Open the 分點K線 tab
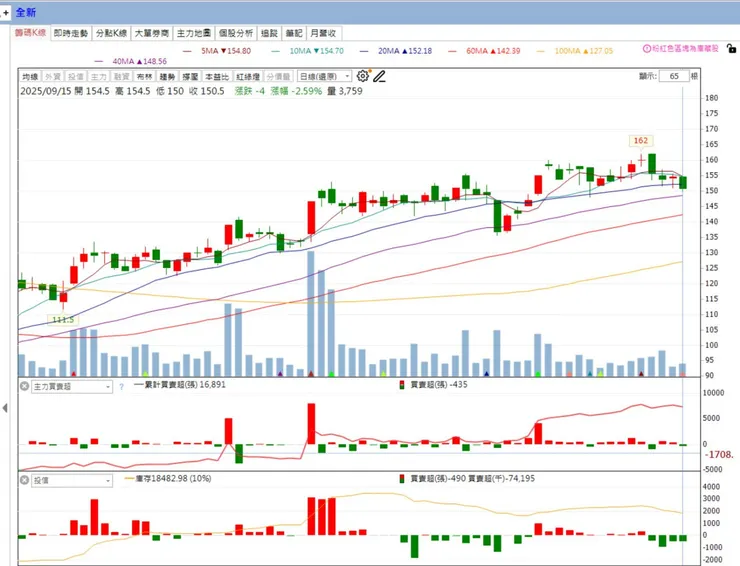Screen dimensions: 740x566 click(x=111, y=33)
